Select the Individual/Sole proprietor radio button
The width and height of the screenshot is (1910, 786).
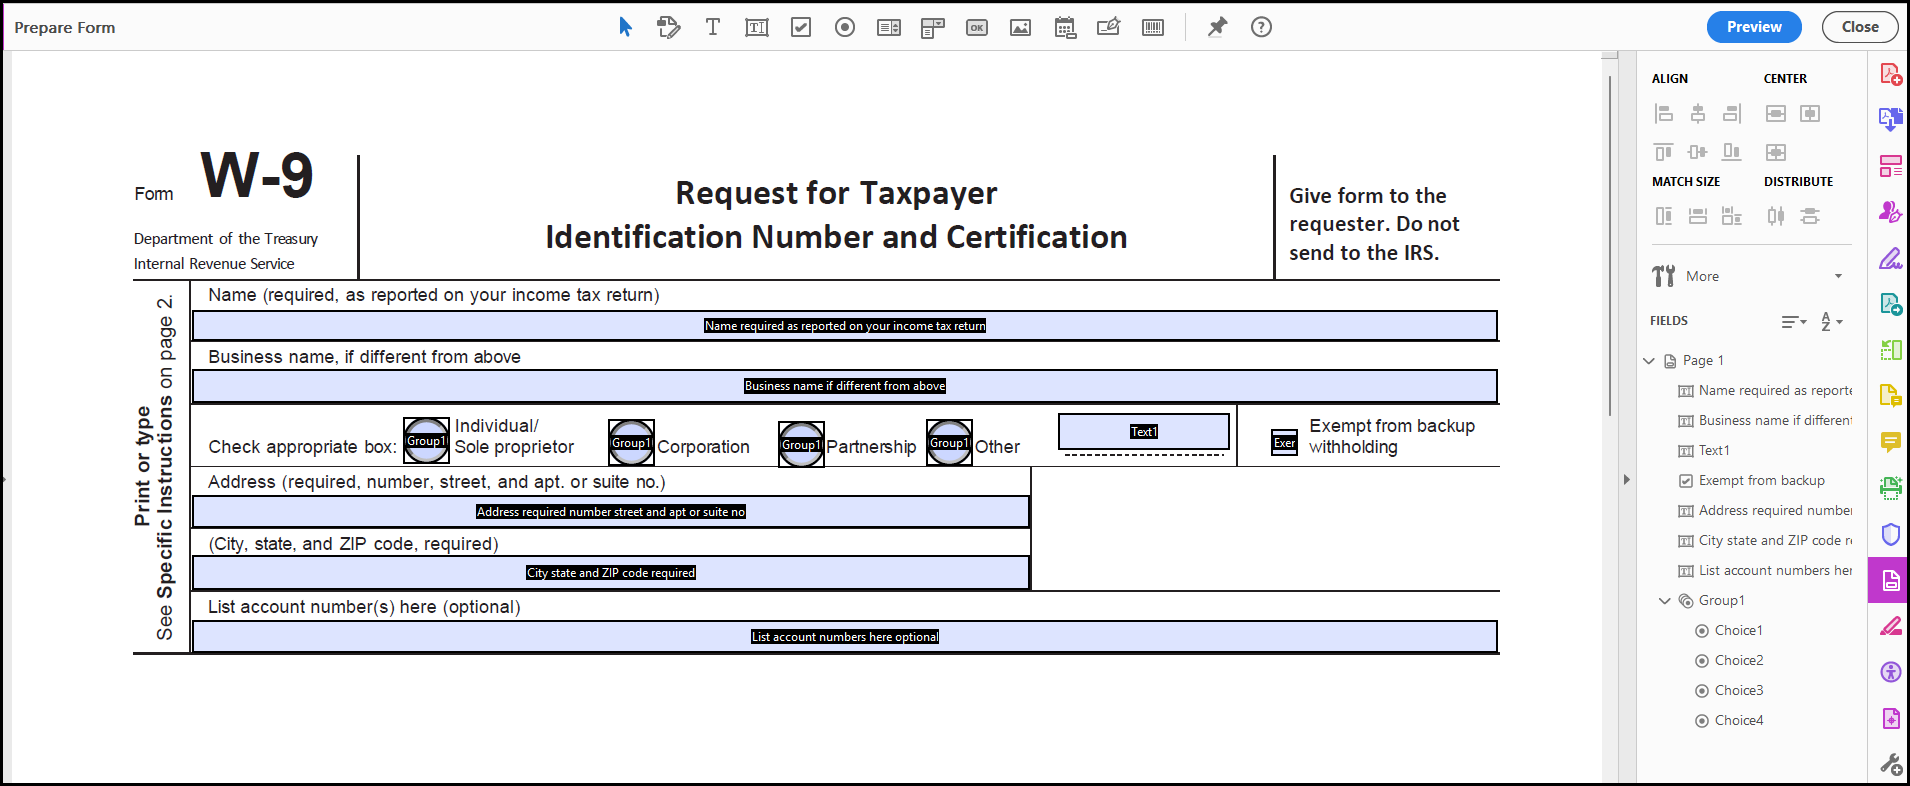(426, 441)
